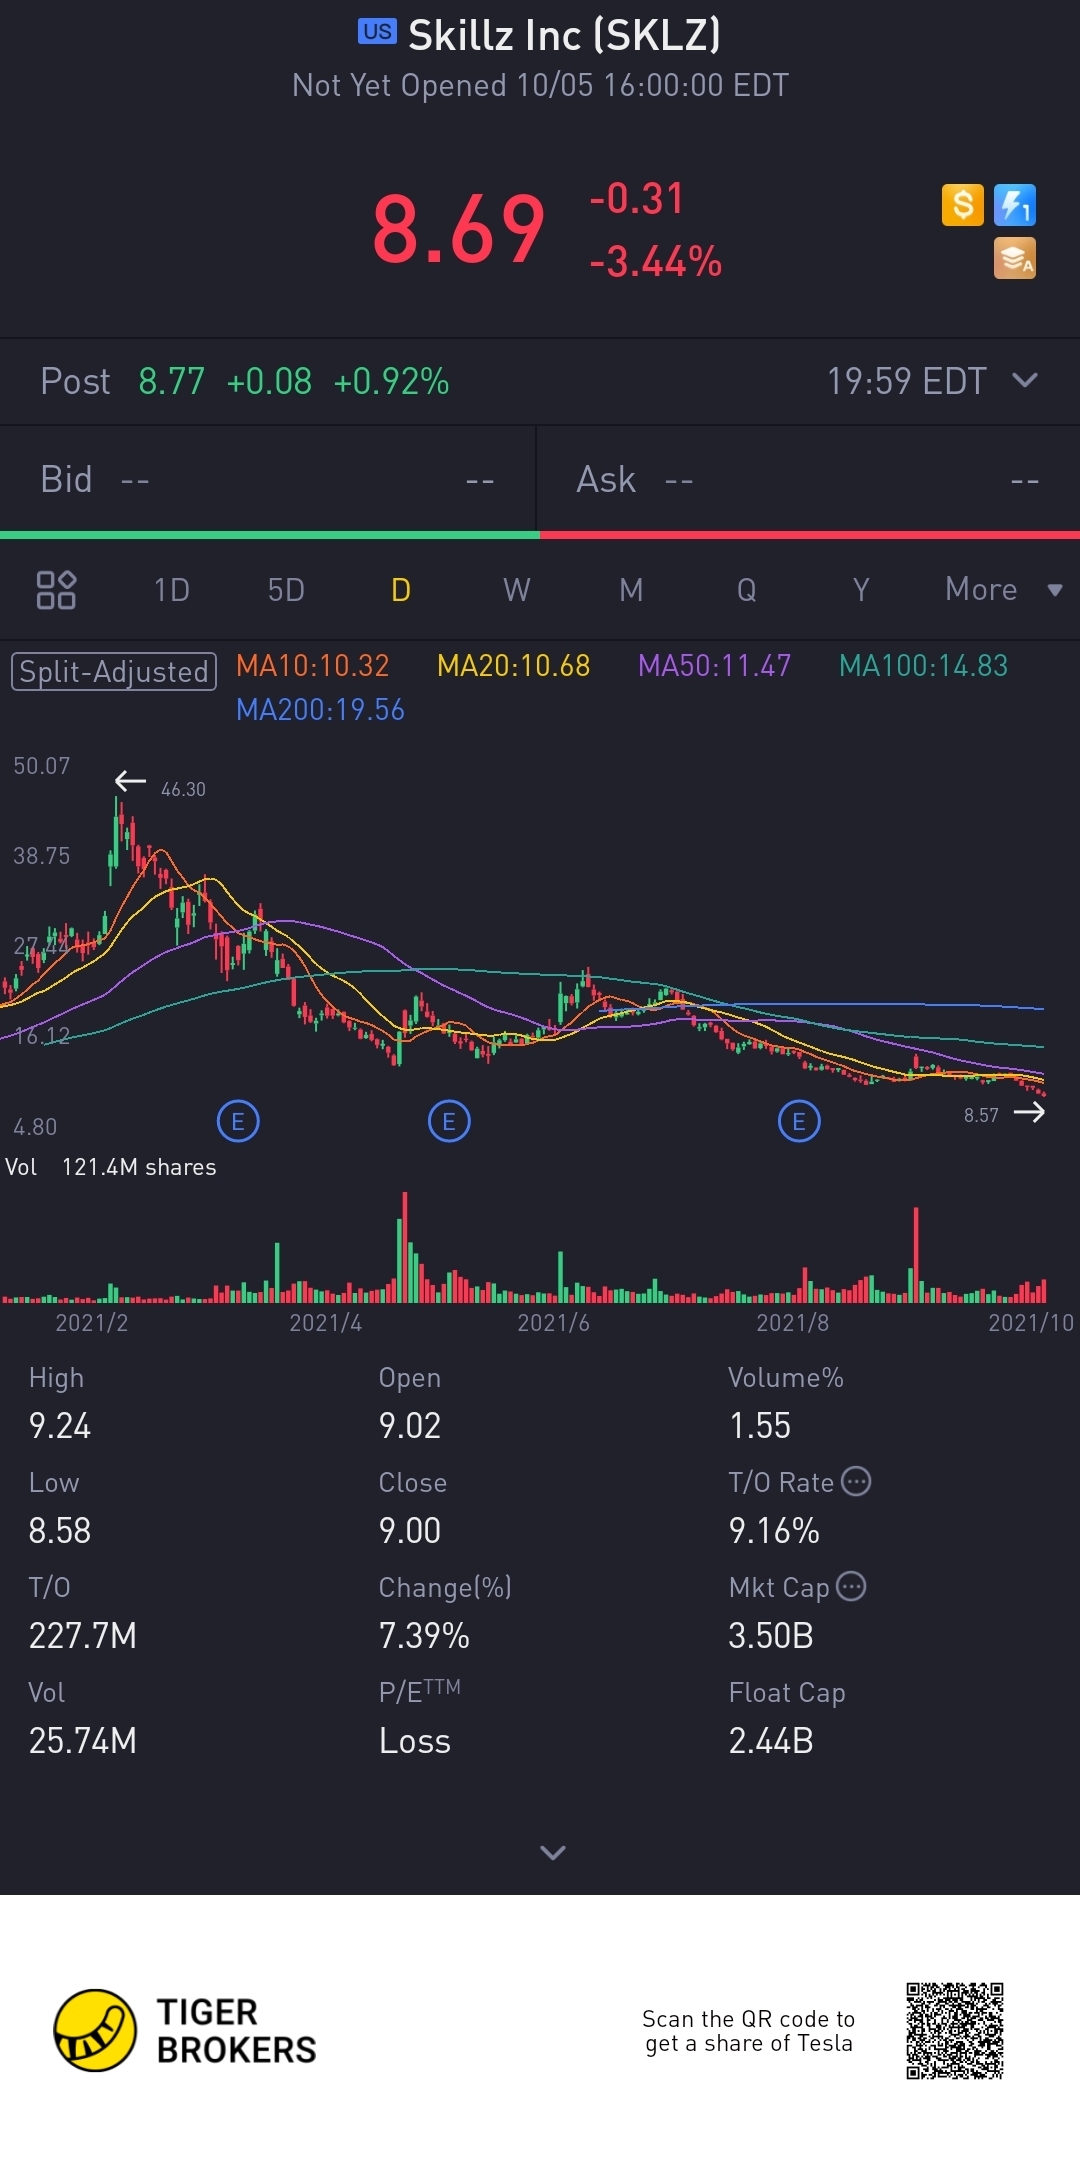Tap the tallest volume bar near 2021/5

tap(405, 1246)
